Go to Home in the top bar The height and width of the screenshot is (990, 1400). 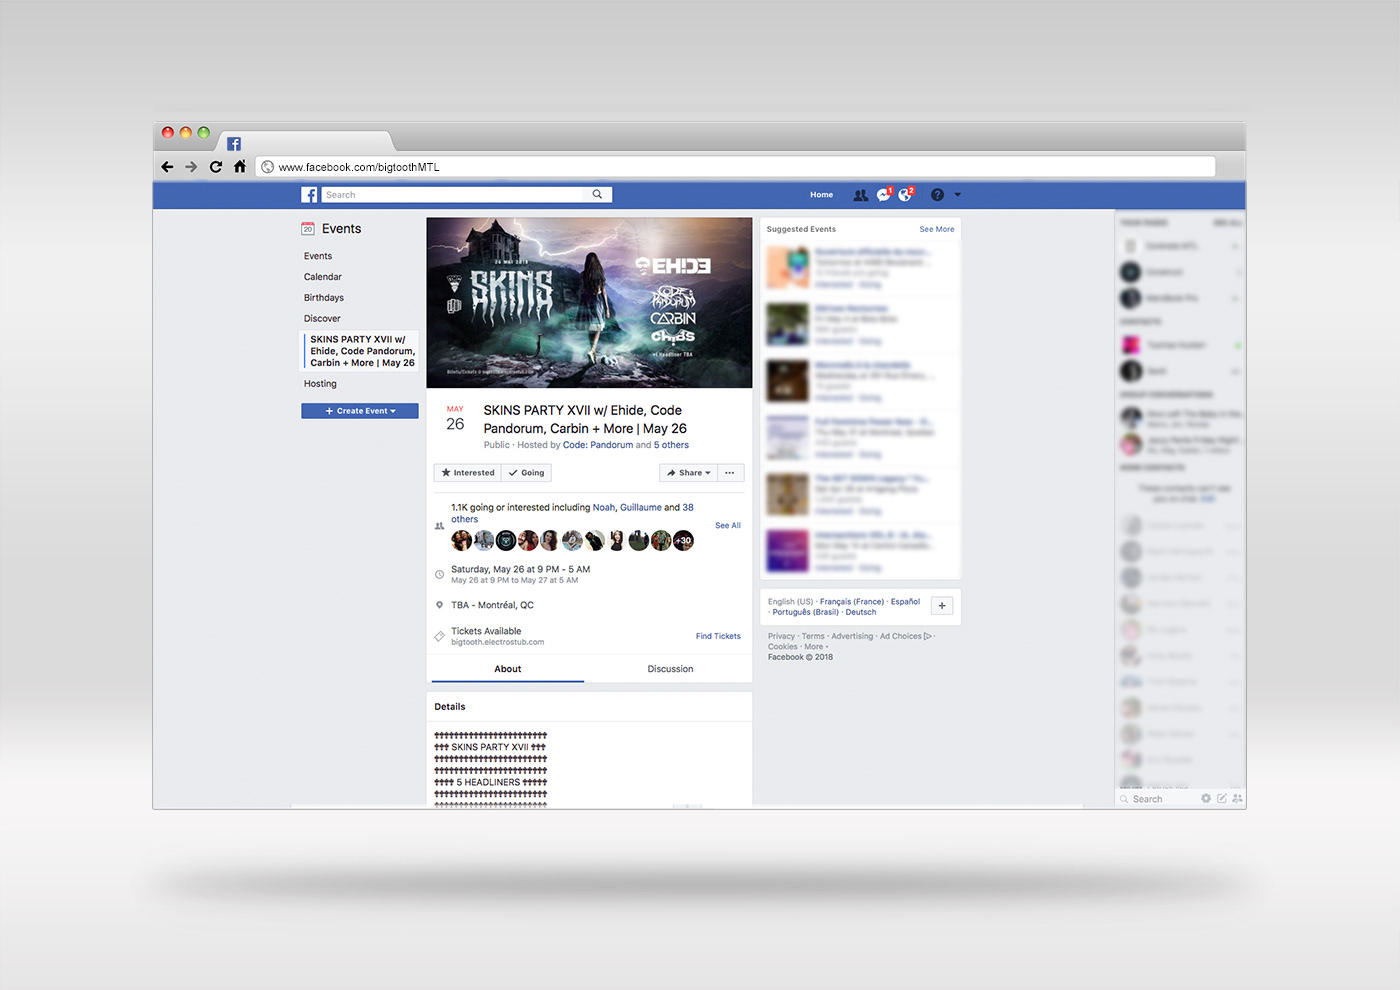(x=821, y=195)
